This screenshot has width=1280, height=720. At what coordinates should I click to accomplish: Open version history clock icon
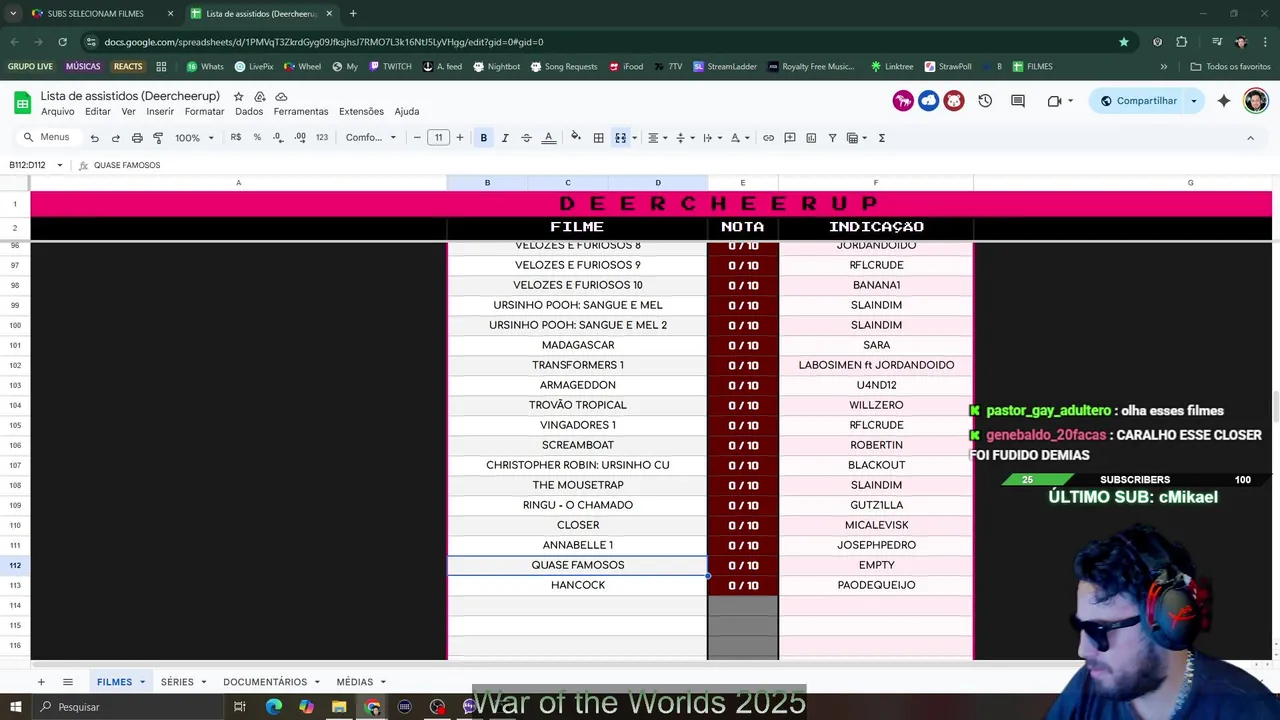pos(985,101)
